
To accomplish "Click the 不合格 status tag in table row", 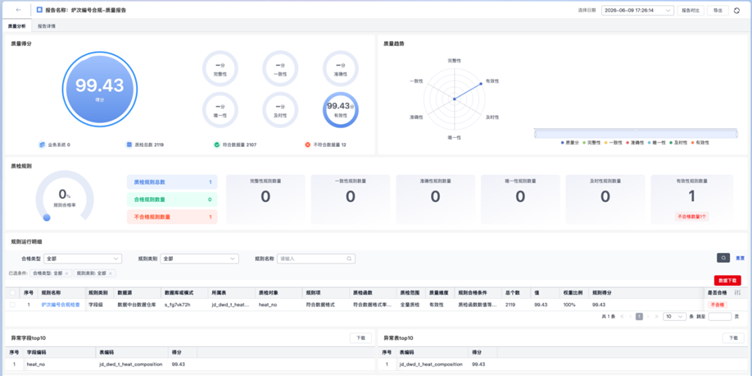I will [716, 305].
